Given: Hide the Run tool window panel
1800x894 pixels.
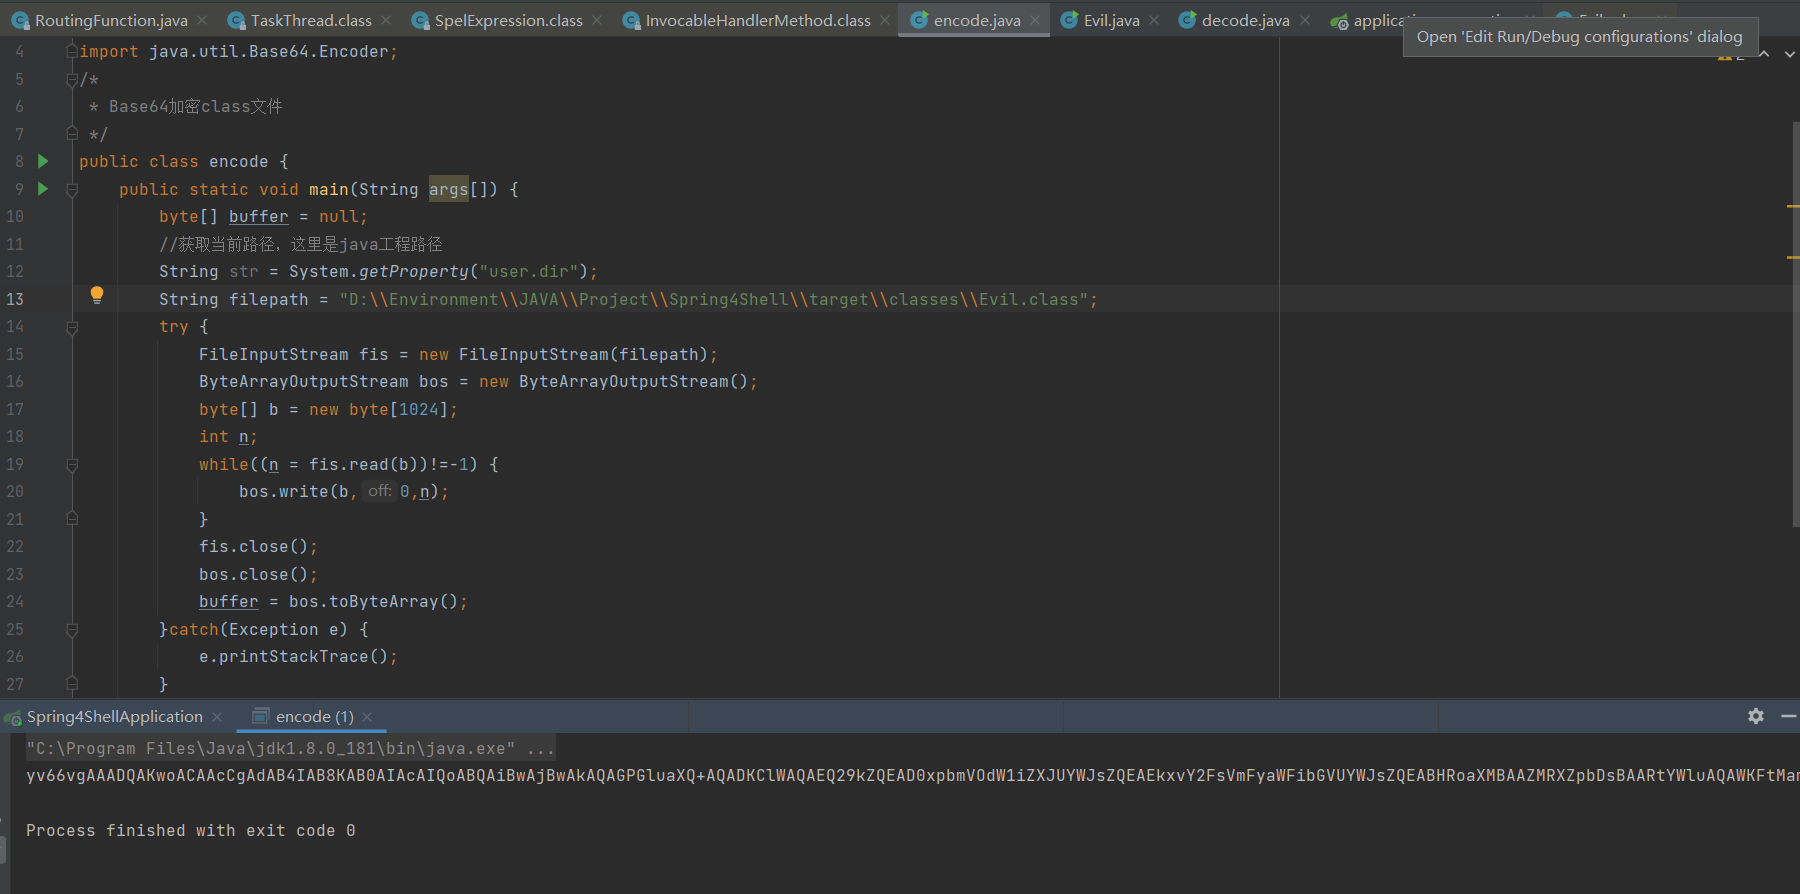Looking at the screenshot, I should tap(1789, 716).
